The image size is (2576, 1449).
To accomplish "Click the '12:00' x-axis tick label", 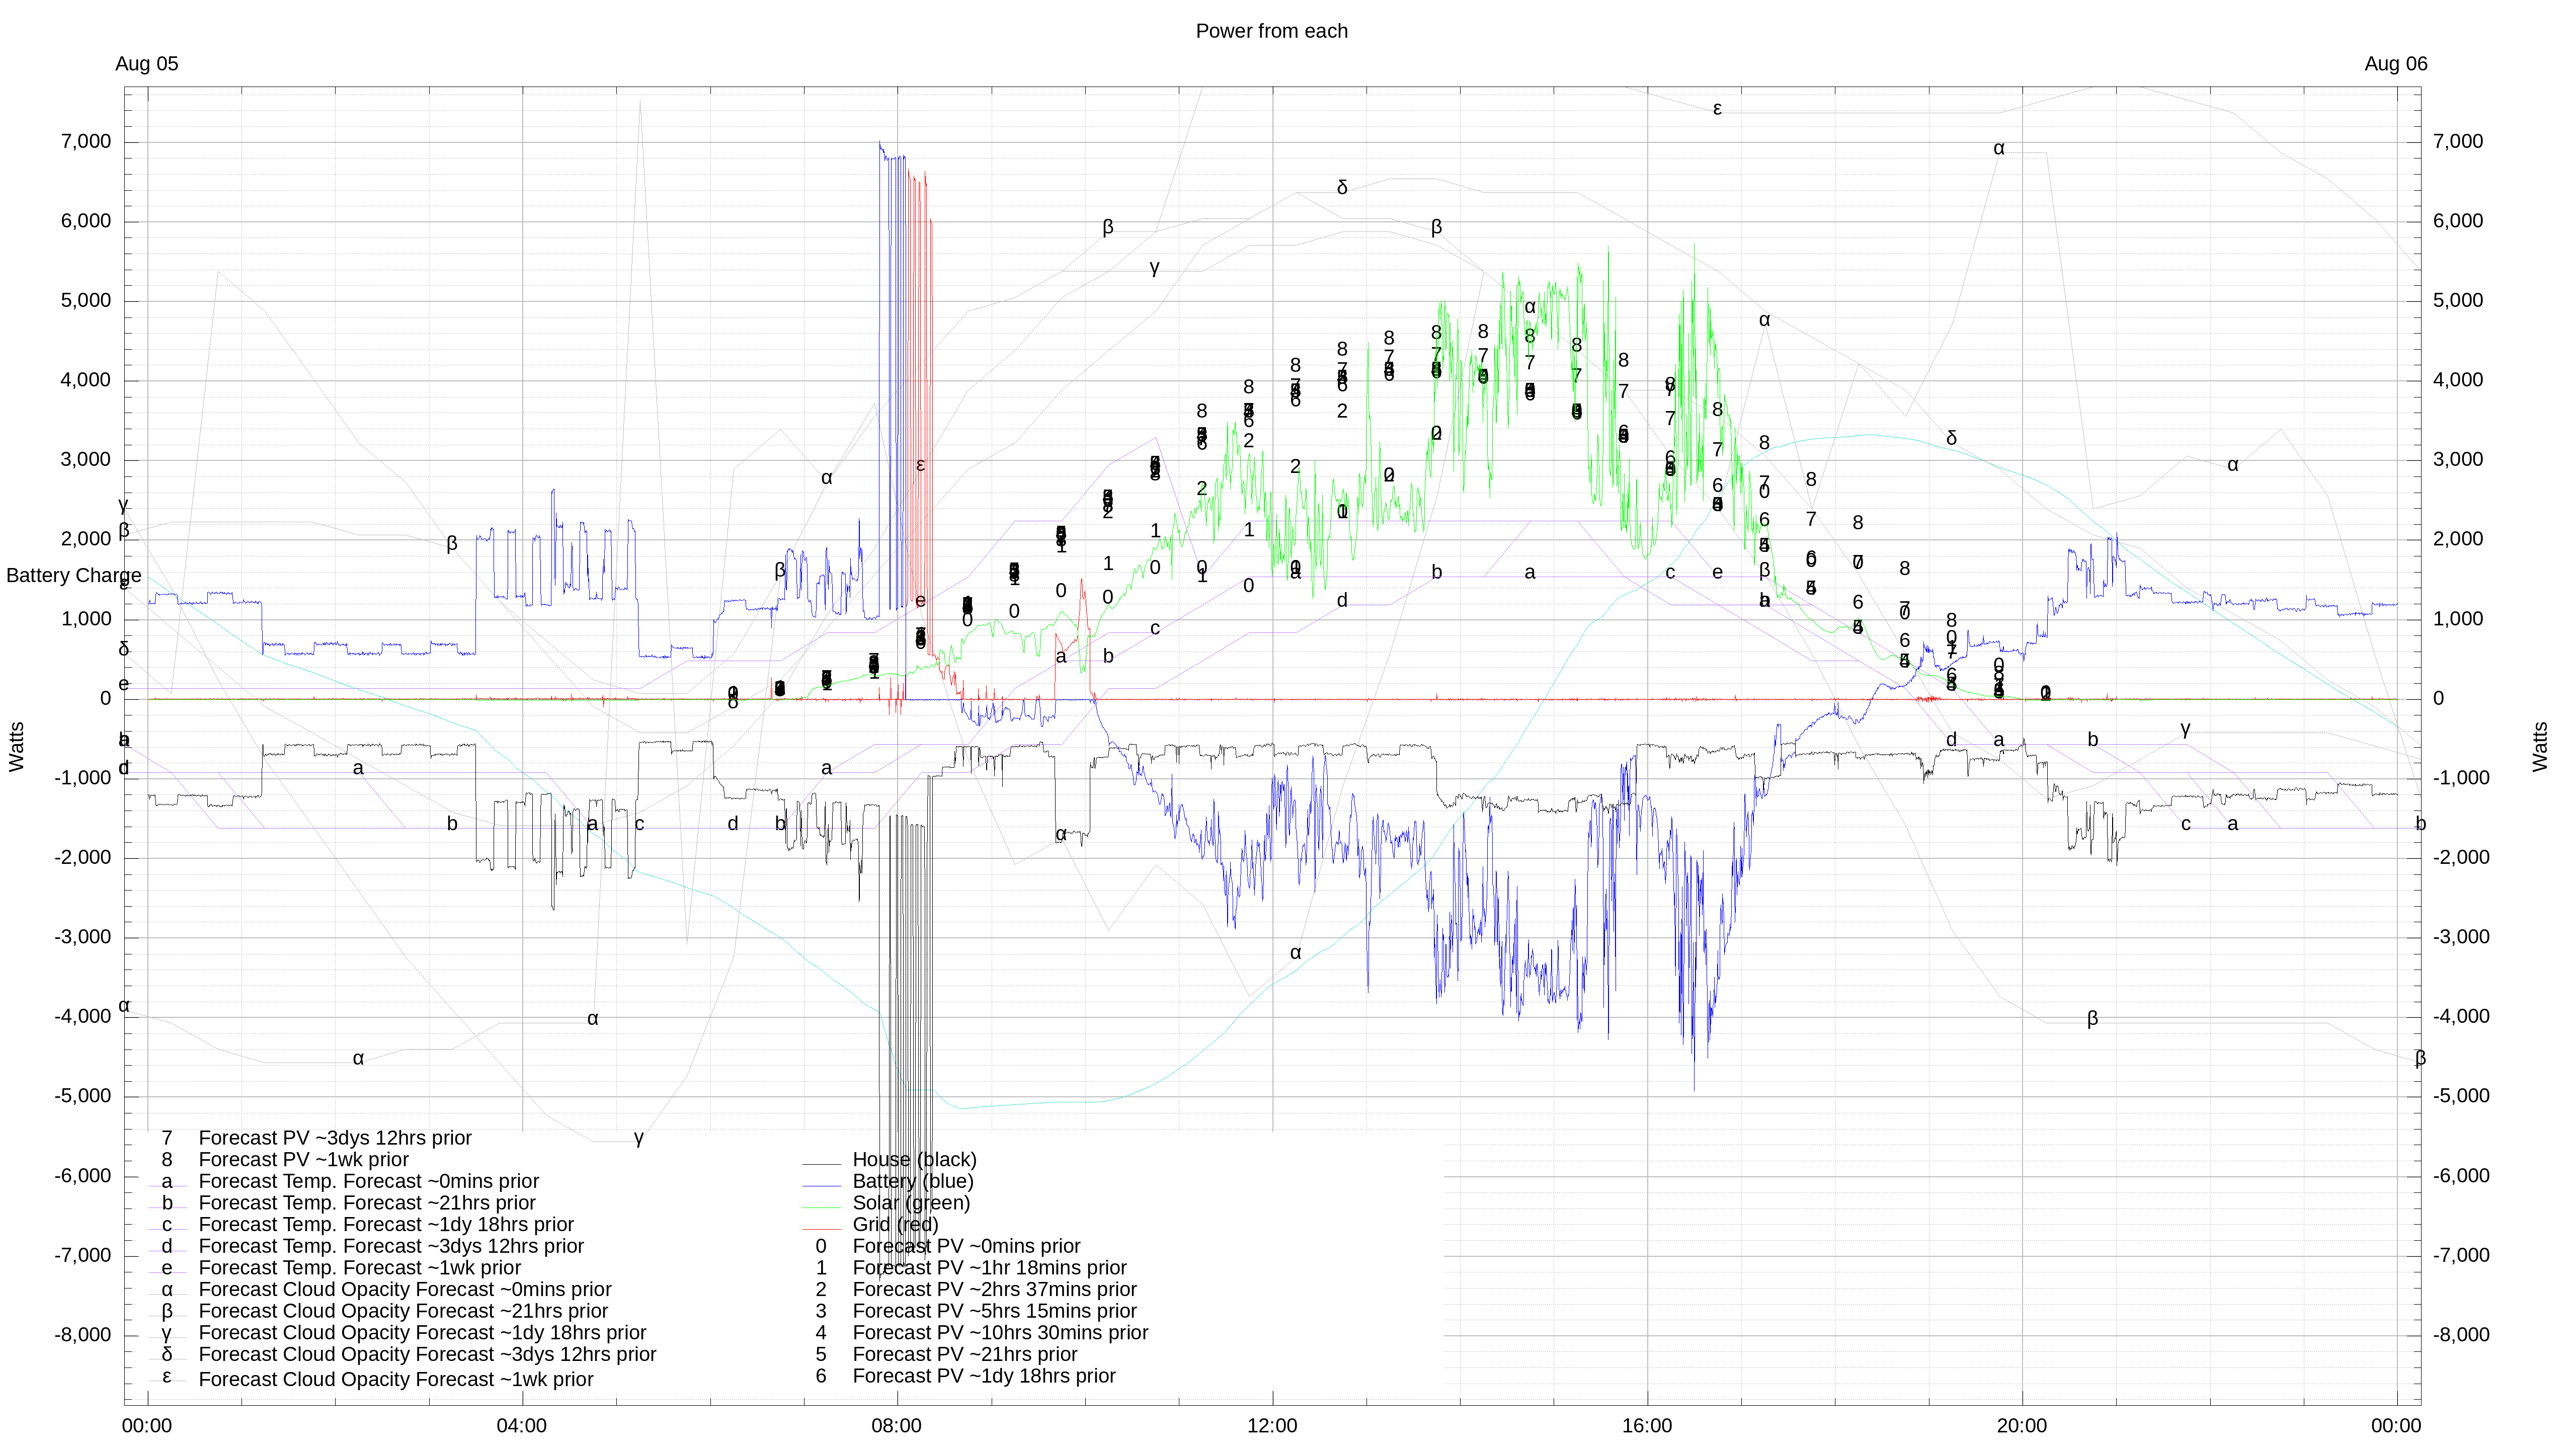I will (1272, 1426).
